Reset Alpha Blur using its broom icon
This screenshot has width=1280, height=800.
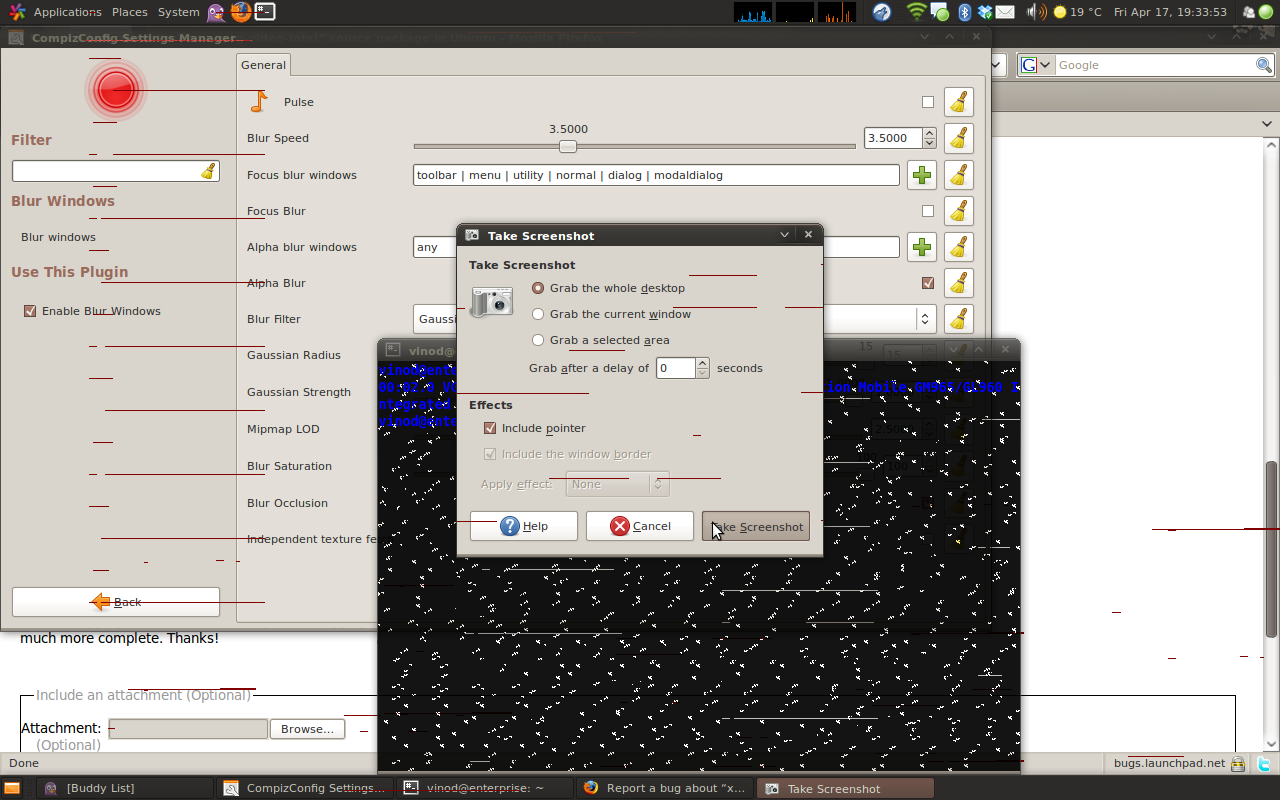tap(958, 283)
